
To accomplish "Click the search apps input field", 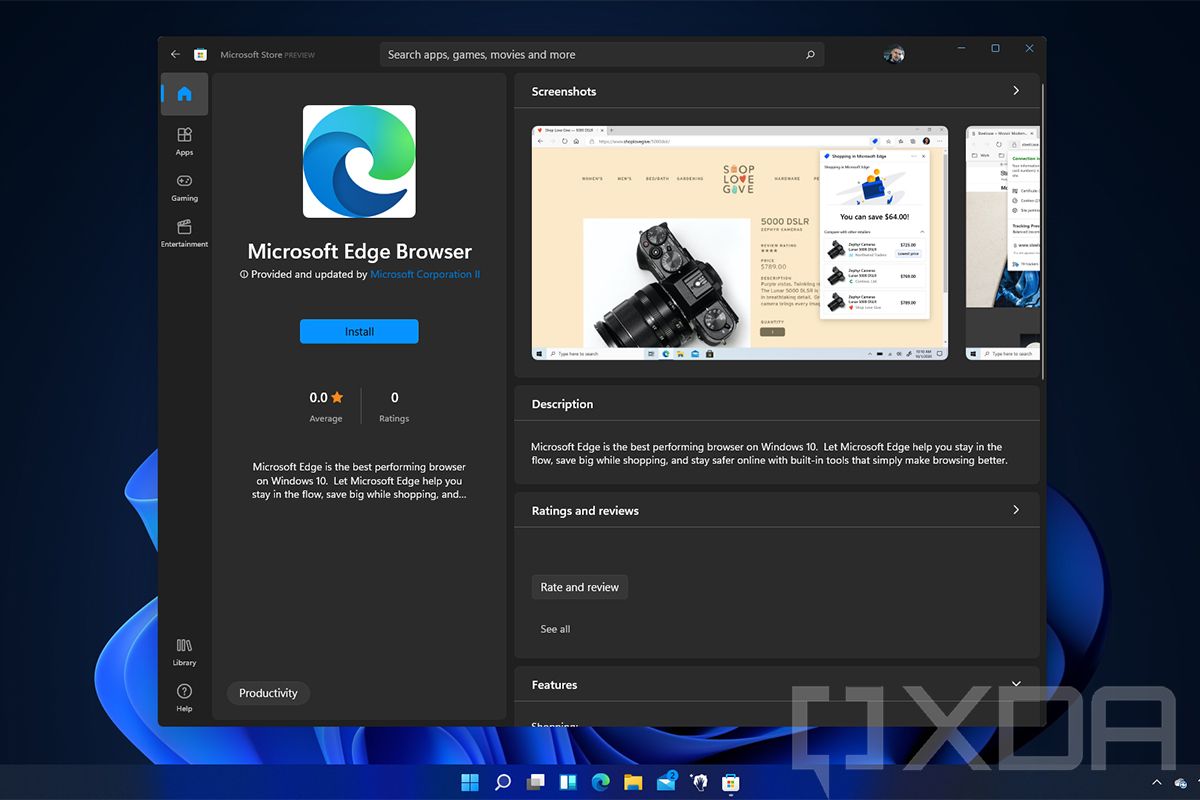I will coord(590,55).
